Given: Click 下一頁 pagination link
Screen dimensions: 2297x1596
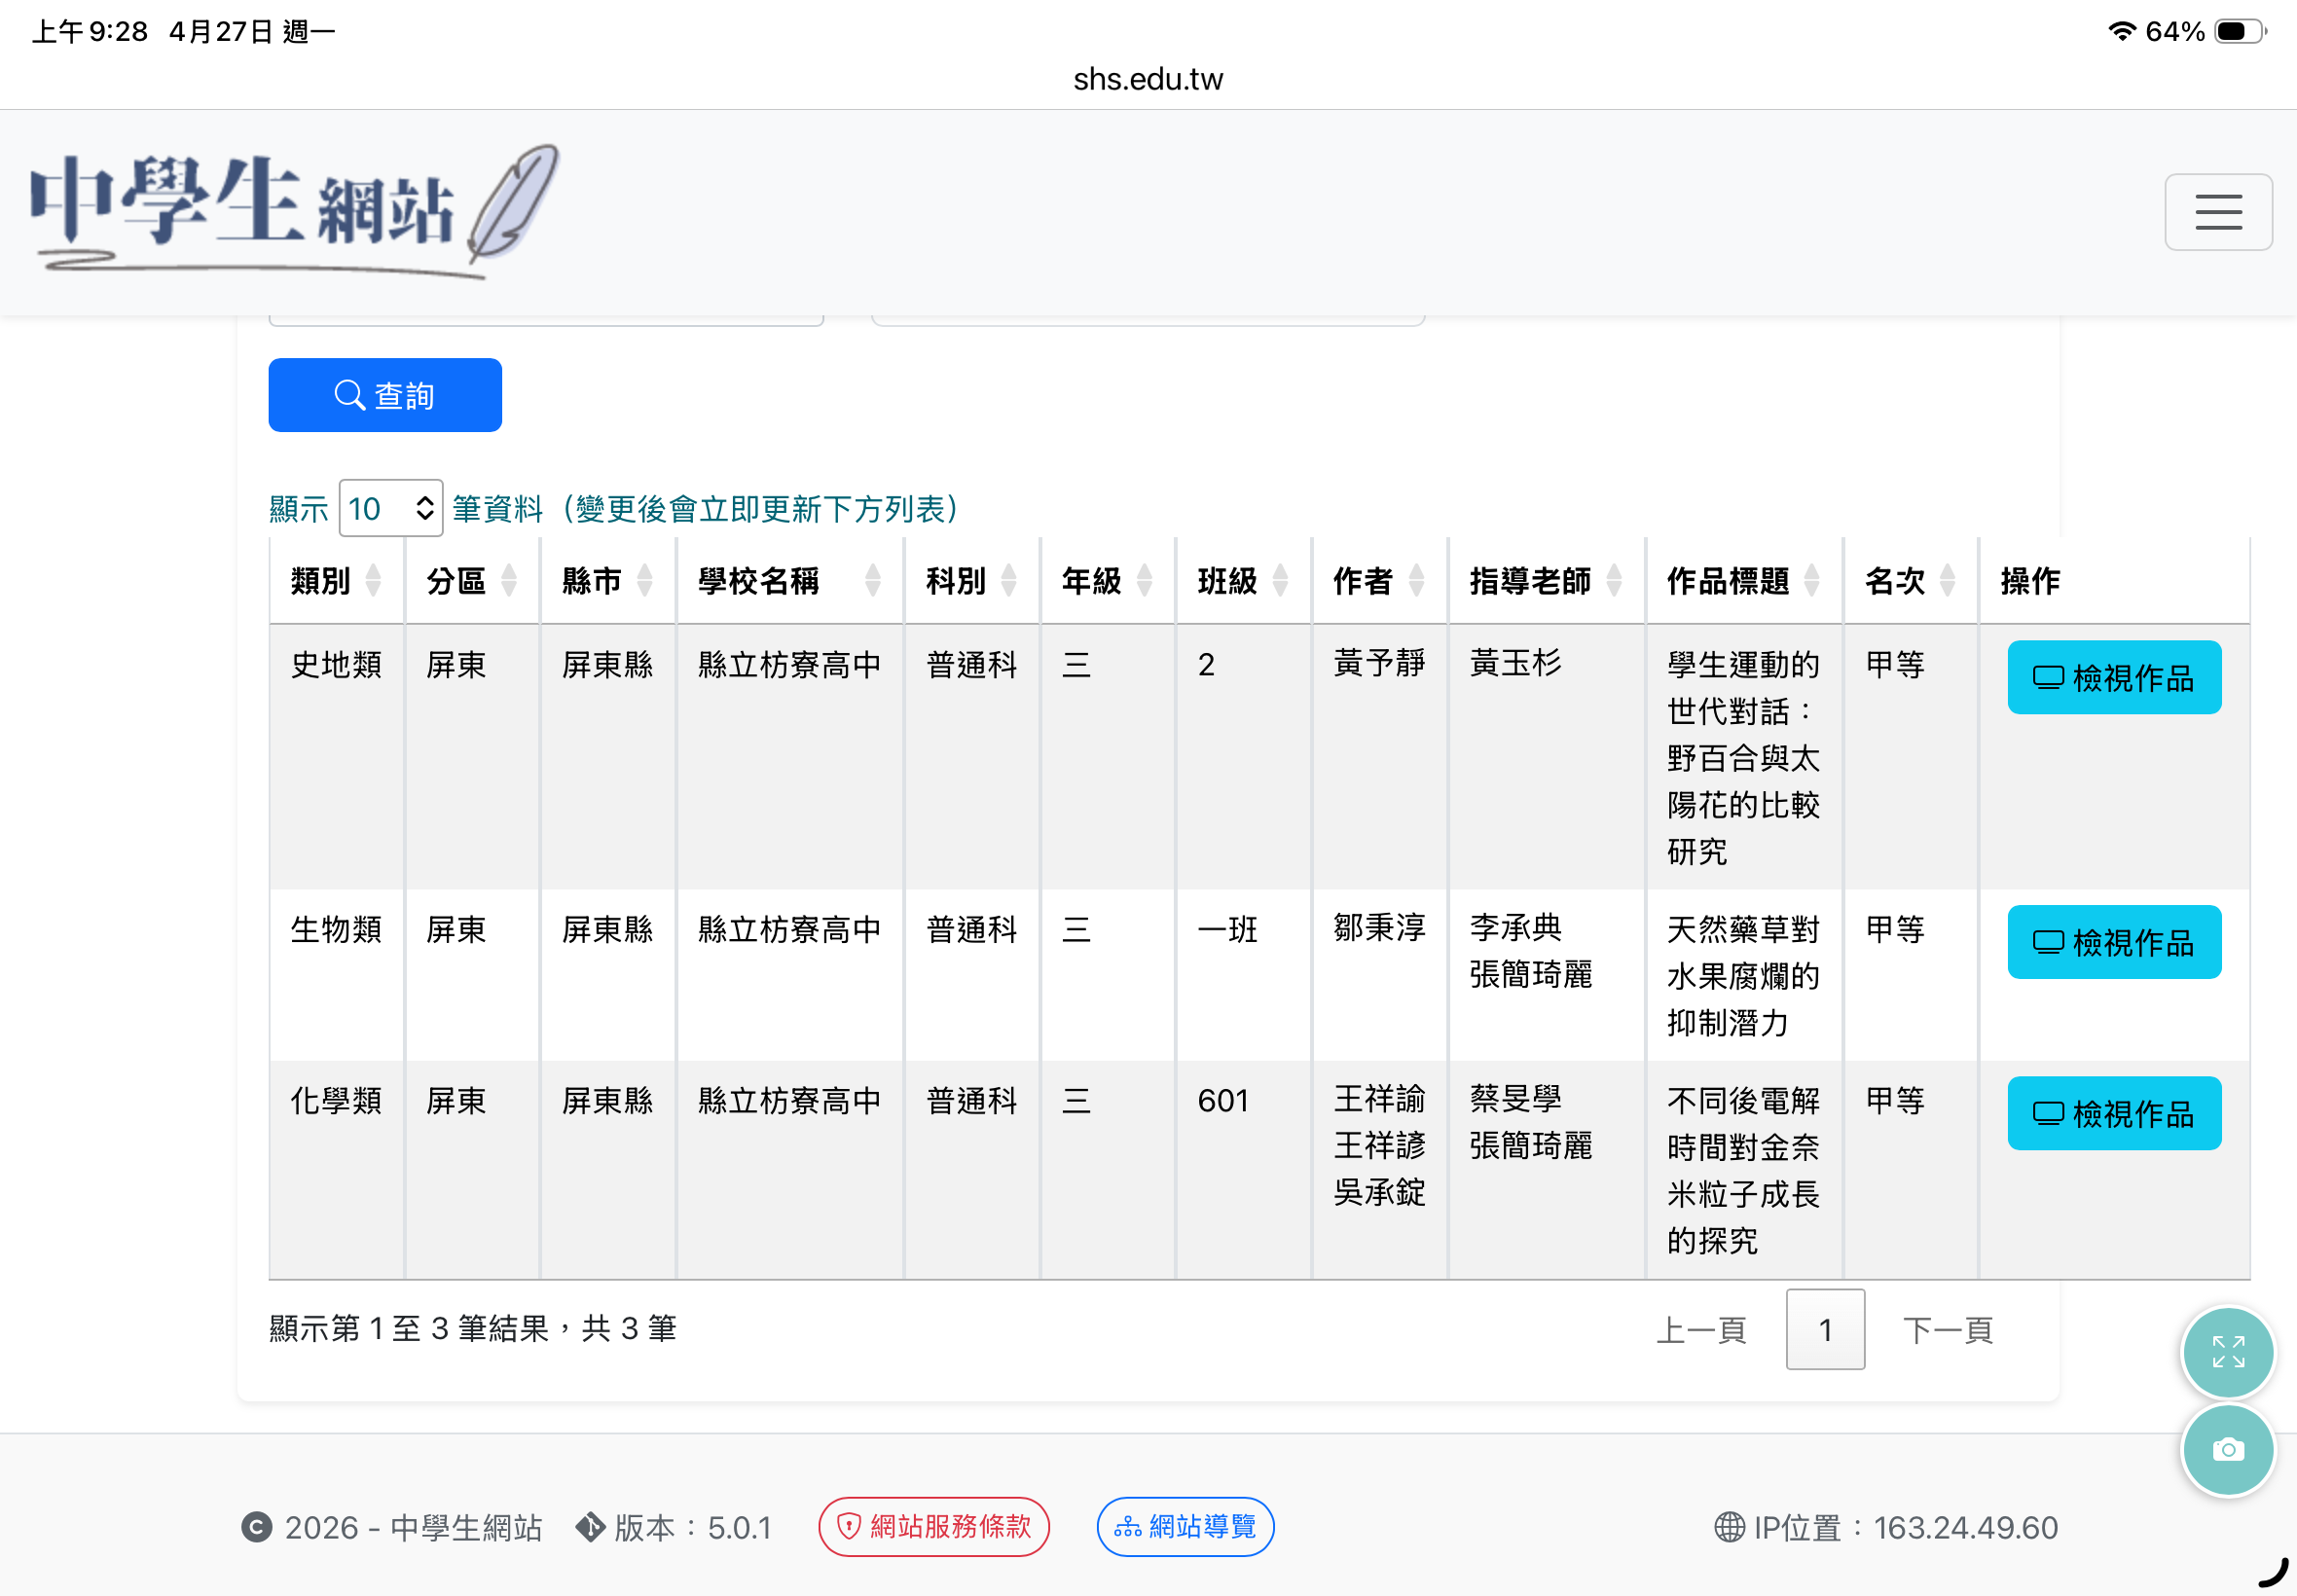Looking at the screenshot, I should tap(1947, 1330).
